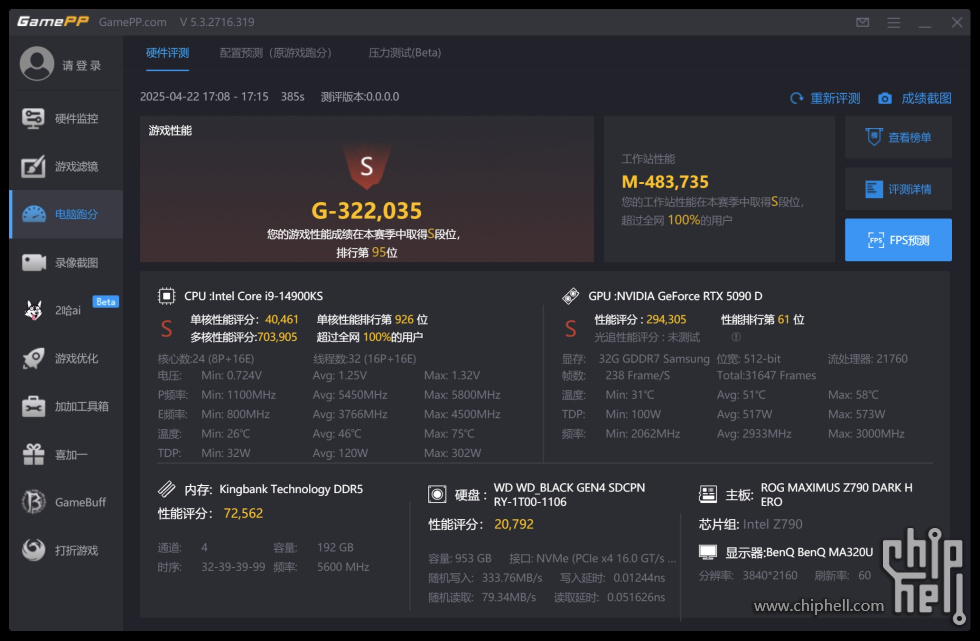Click the benchmark date 2025-04-22 17:08 - 17:15
The width and height of the screenshot is (980, 641).
204,97
